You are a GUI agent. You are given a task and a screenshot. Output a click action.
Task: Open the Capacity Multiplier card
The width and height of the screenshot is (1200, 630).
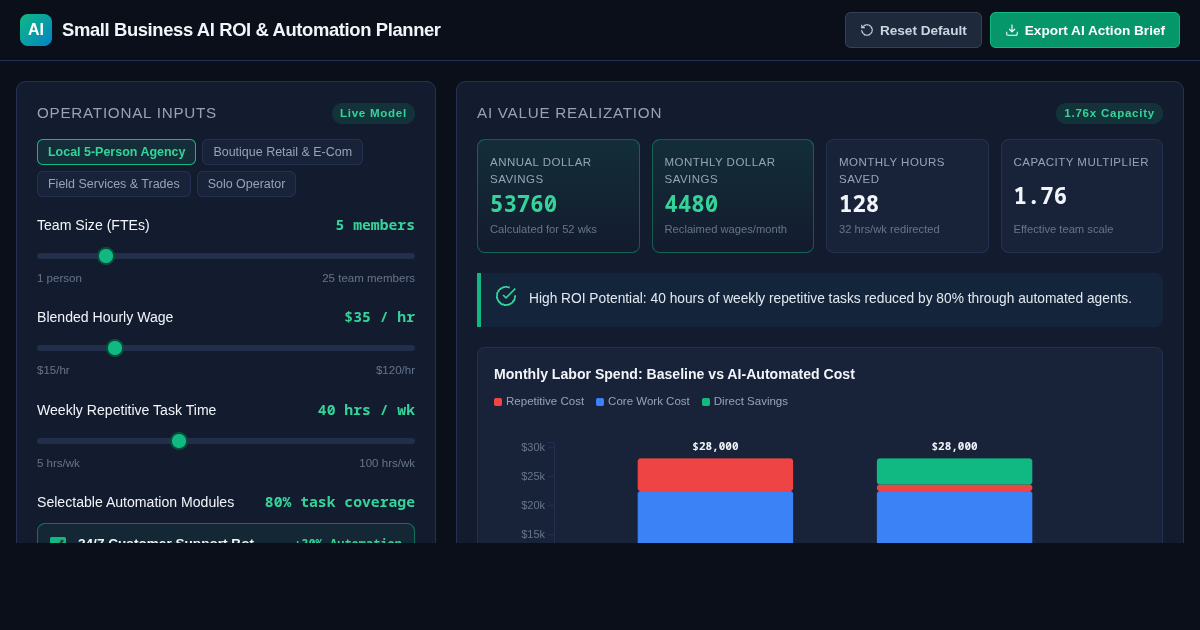[1082, 196]
